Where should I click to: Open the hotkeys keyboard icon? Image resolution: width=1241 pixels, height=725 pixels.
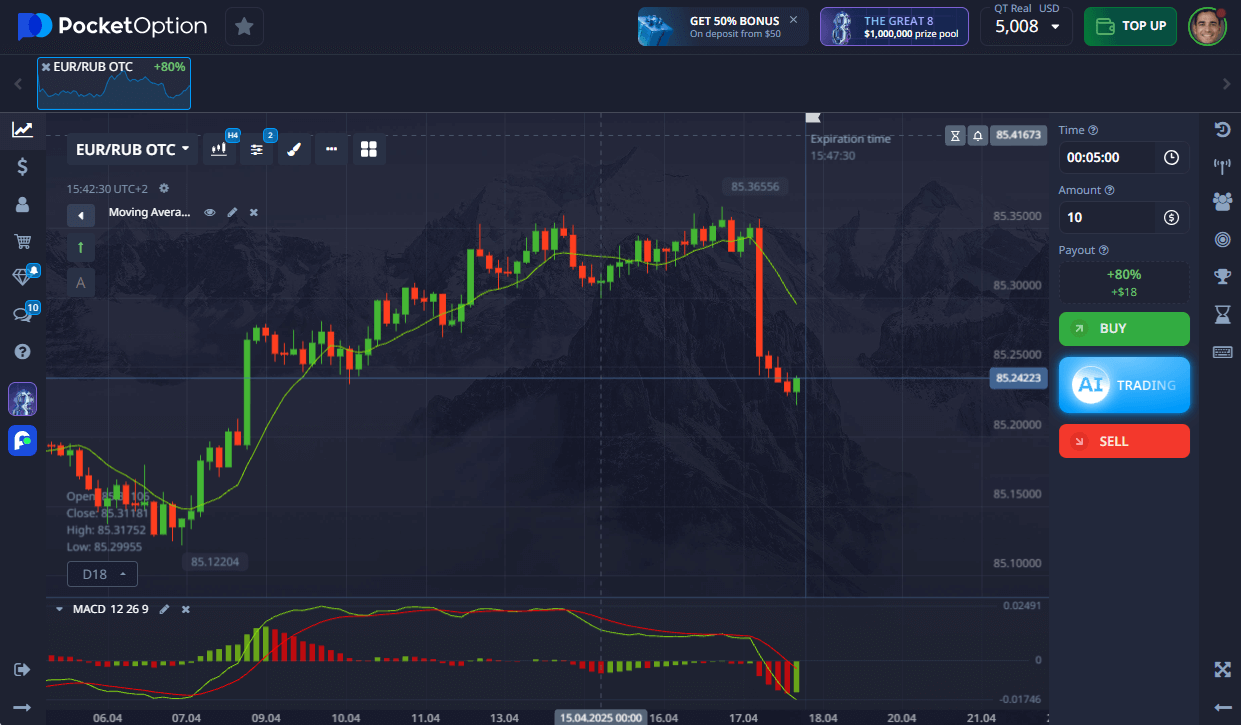pyautogui.click(x=1221, y=351)
